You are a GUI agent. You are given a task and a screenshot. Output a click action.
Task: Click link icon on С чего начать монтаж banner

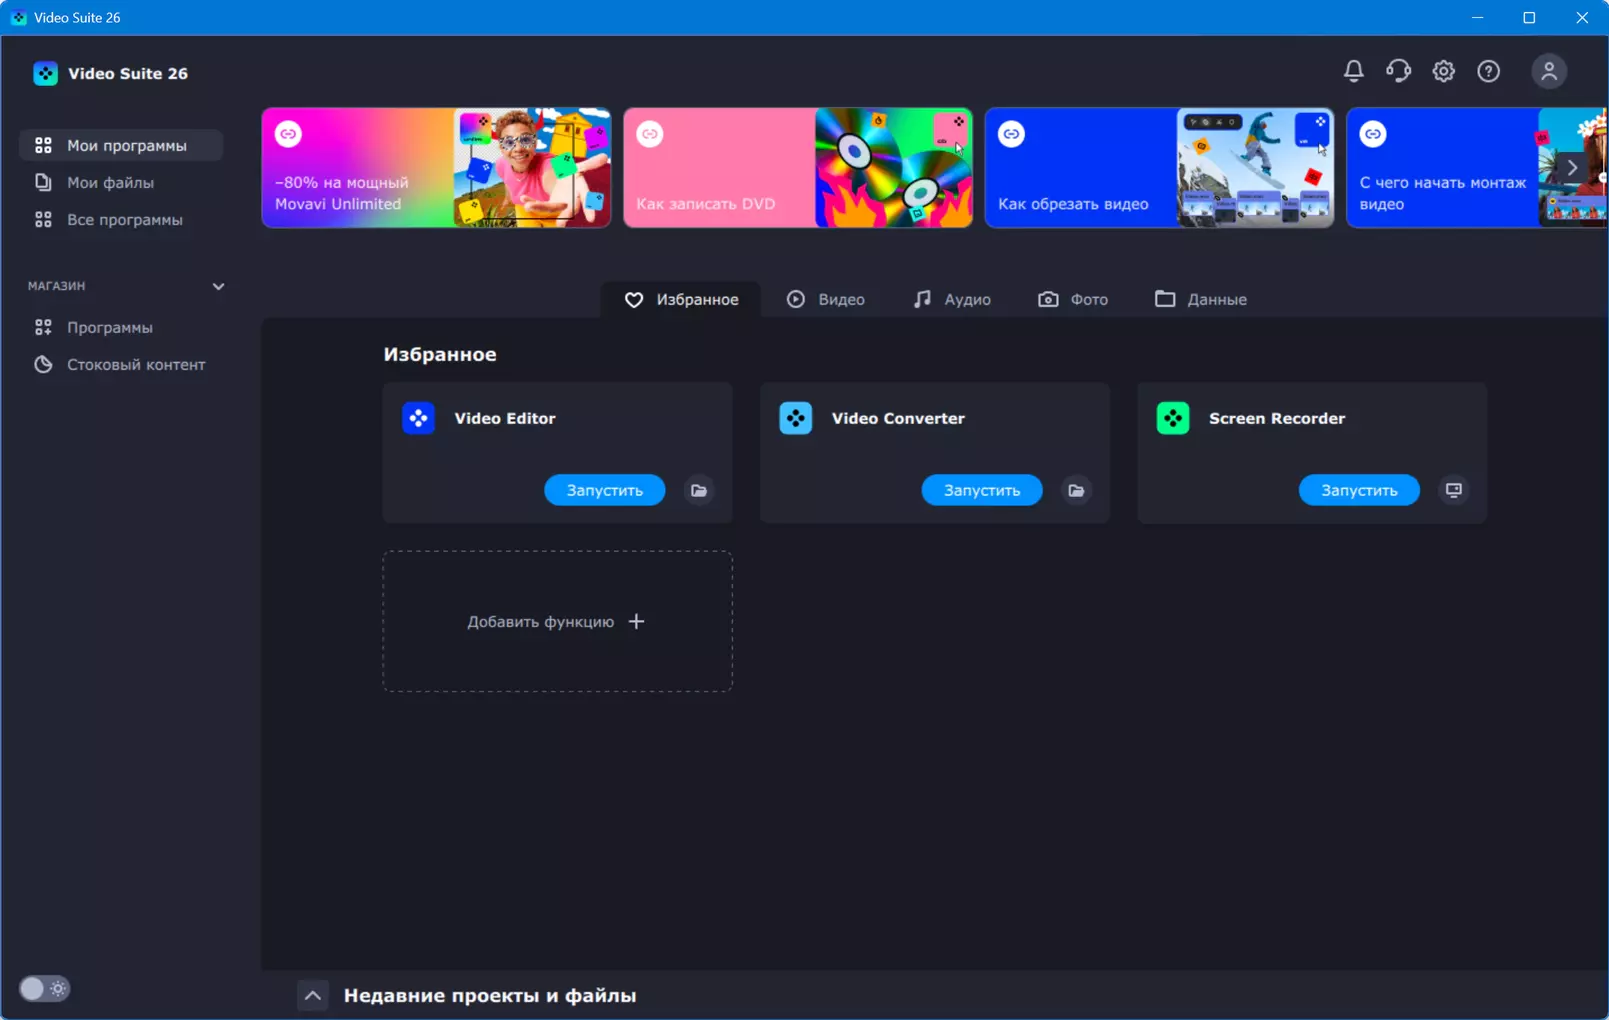[x=1373, y=134]
